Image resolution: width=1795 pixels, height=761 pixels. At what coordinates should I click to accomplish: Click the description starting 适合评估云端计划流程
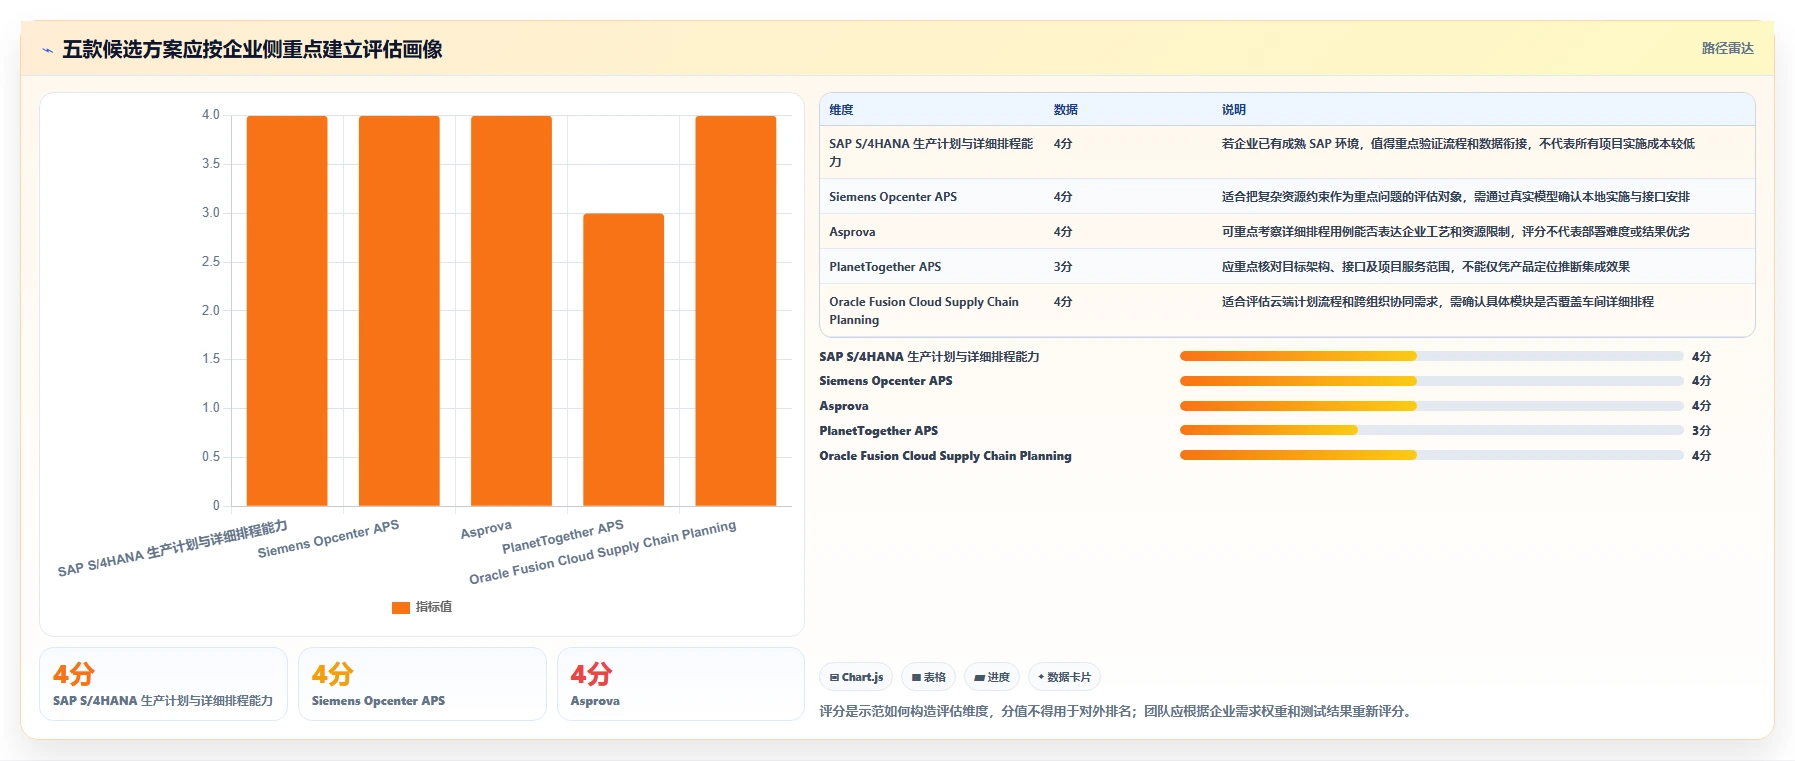click(1438, 302)
